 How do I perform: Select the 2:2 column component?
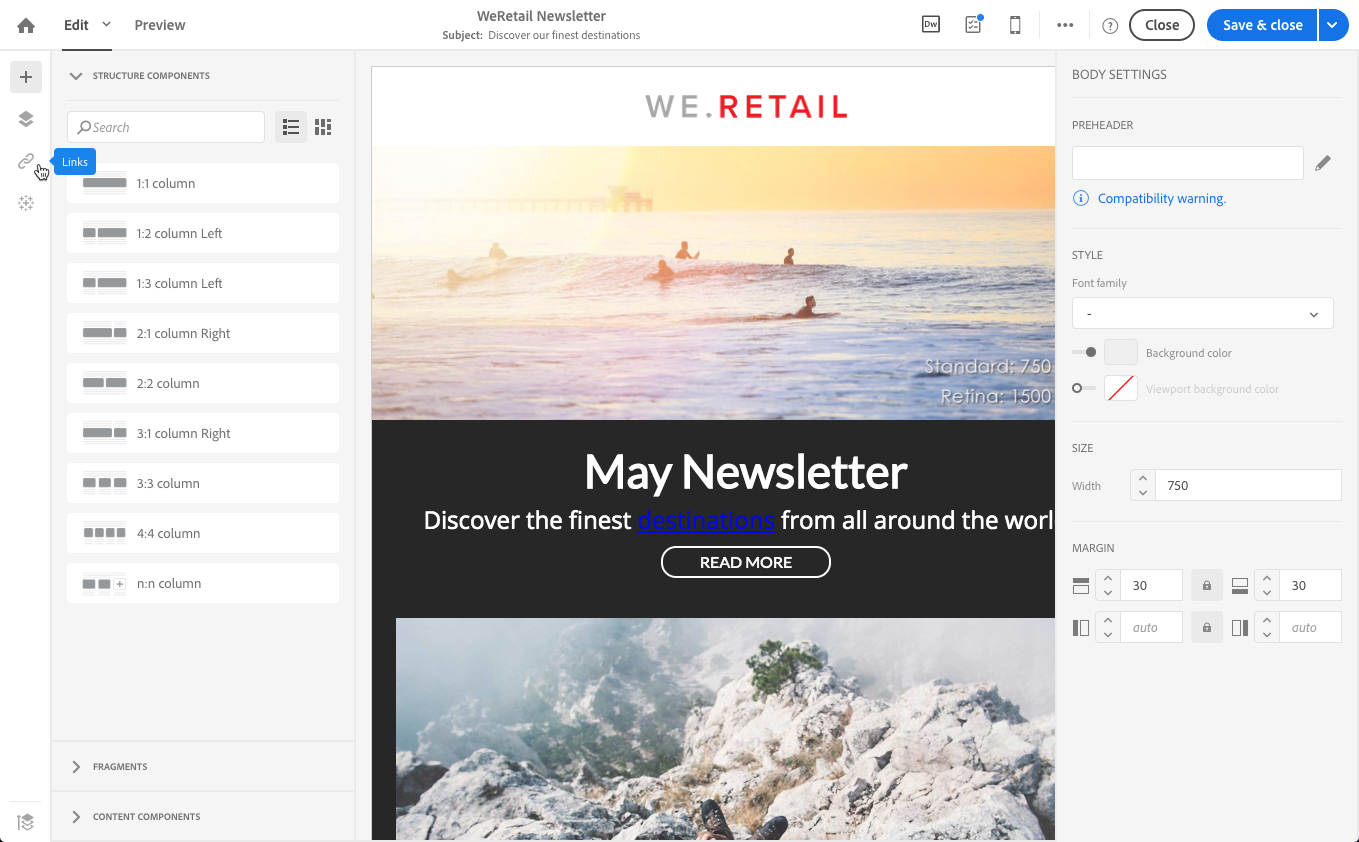coord(203,383)
